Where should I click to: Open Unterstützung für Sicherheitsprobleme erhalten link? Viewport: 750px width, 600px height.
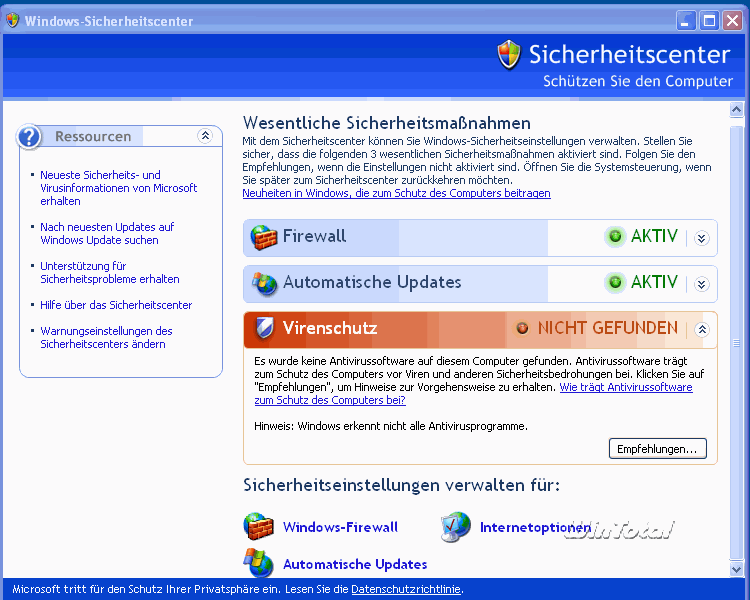pyautogui.click(x=110, y=272)
